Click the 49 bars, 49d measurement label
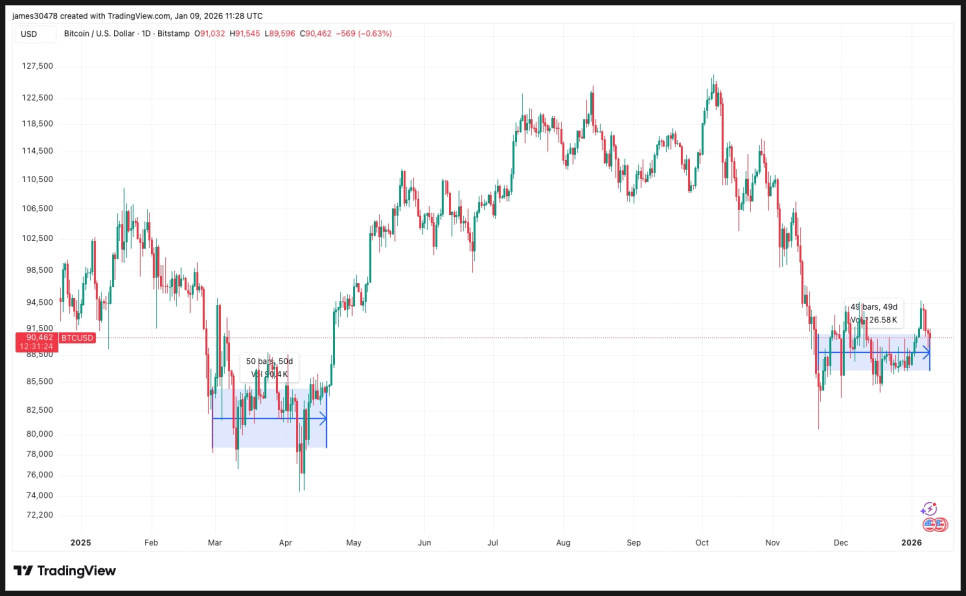 click(x=874, y=307)
